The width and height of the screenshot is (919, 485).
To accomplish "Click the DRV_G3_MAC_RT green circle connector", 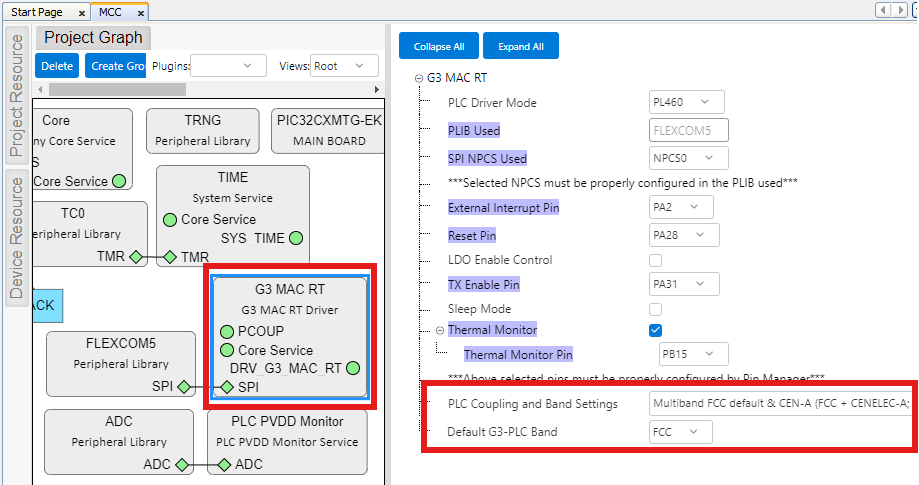I will tap(353, 368).
